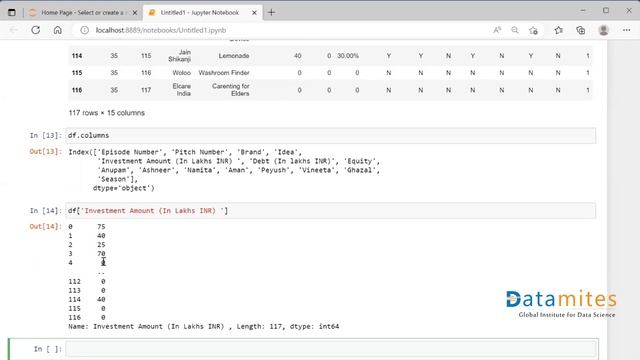Open a new browser tab
This screenshot has height=360, width=640.
pos(271,13)
